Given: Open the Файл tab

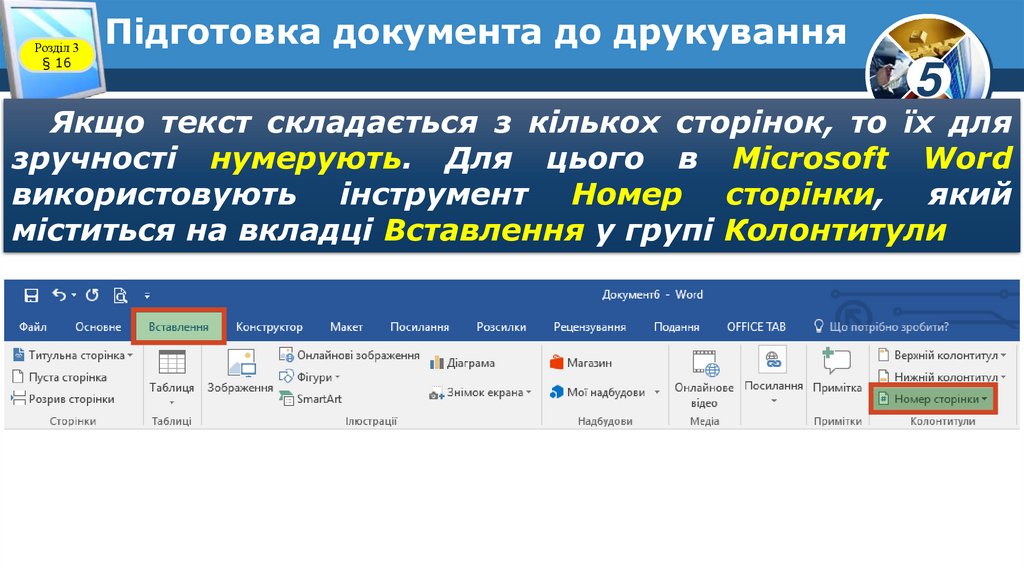Looking at the screenshot, I should [x=33, y=327].
